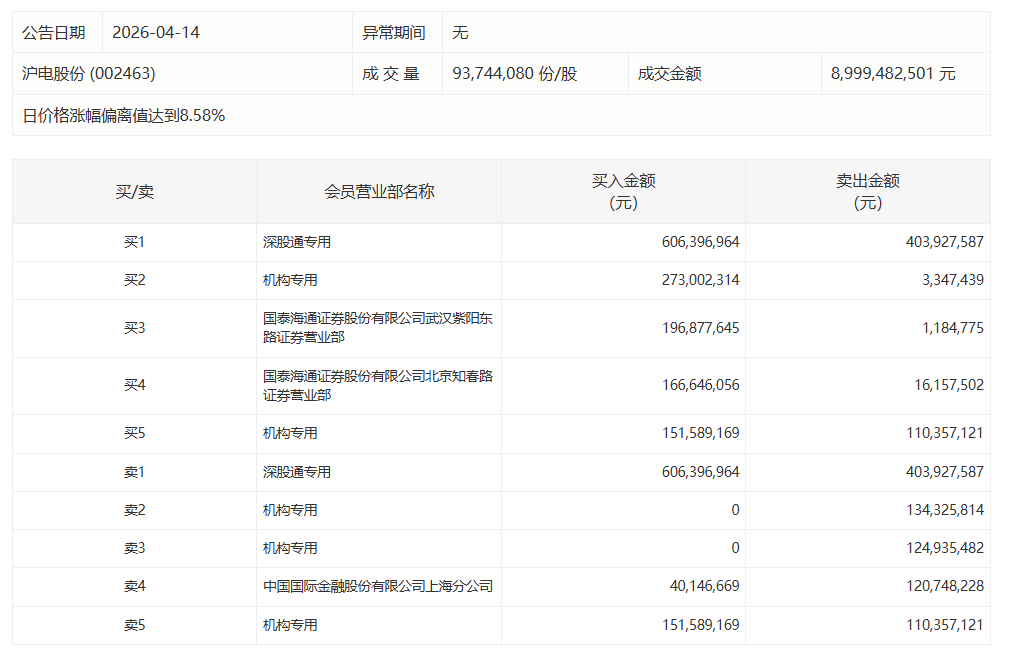The image size is (1010, 660).
Task: Click the 卖出金额 (元) column header
Action: 867,192
